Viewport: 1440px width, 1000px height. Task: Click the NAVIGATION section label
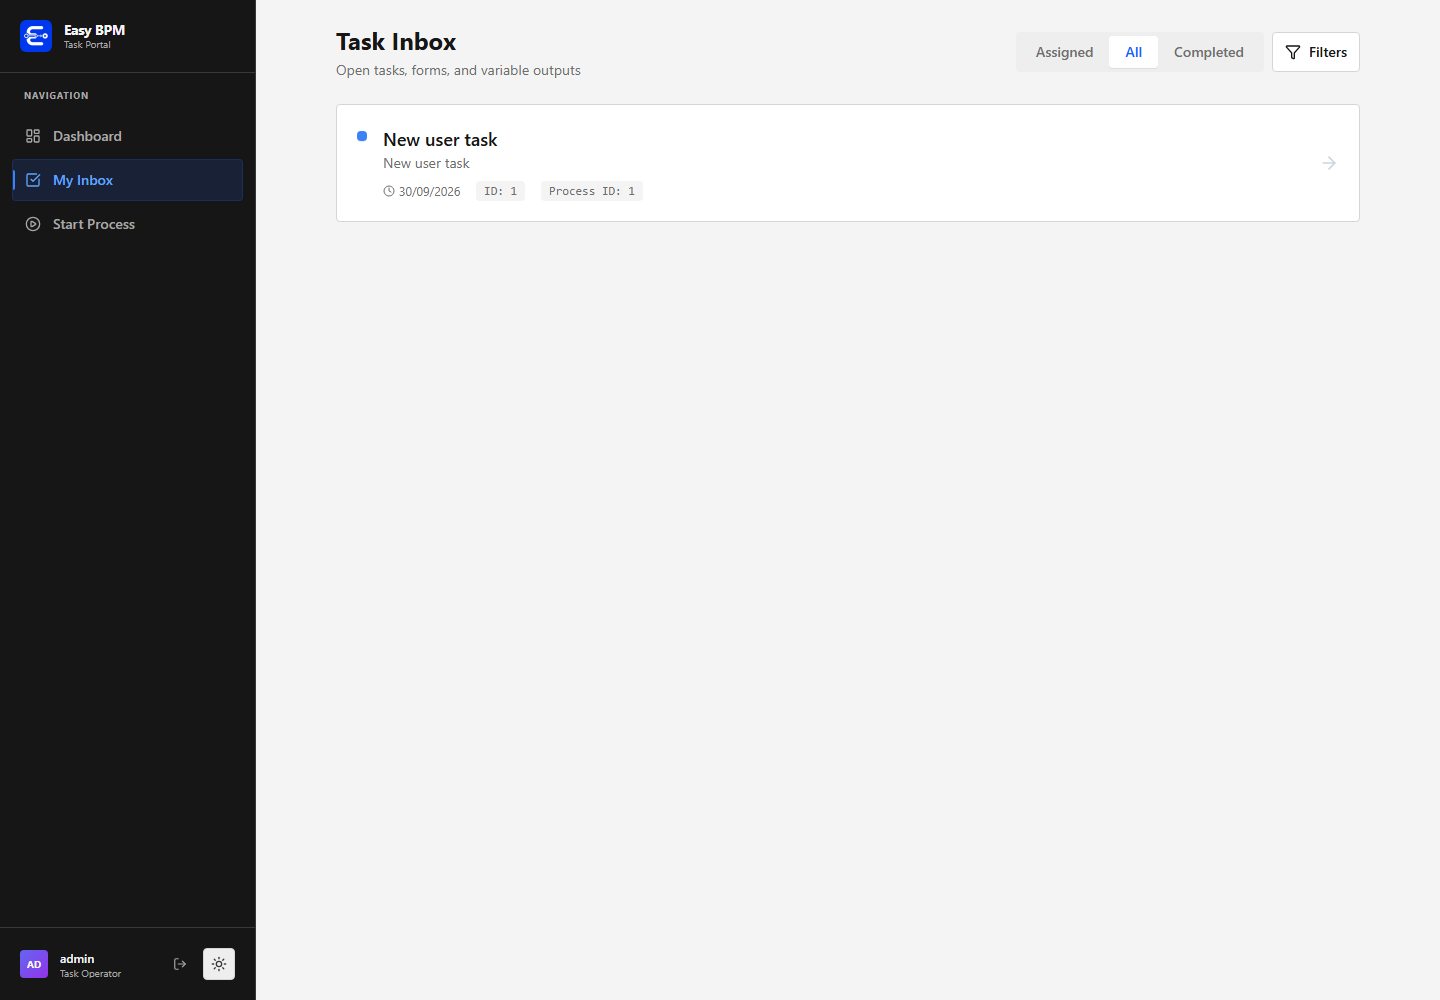56,96
